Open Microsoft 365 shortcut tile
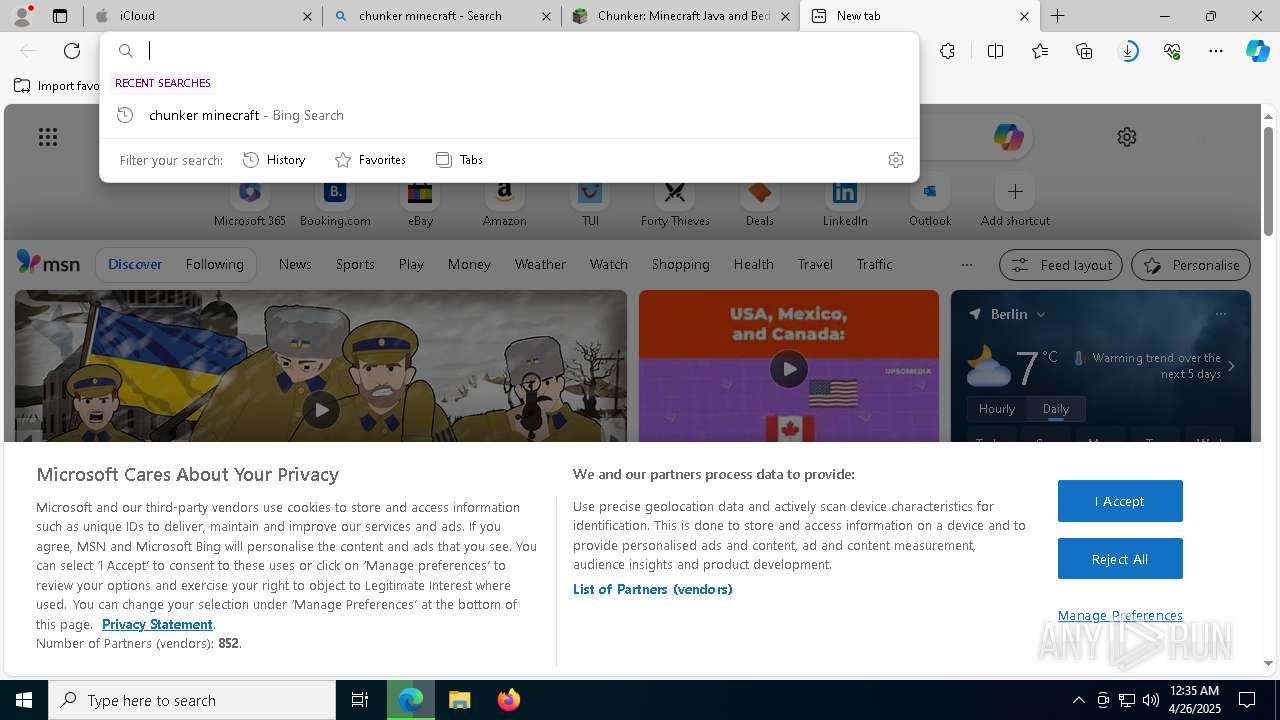Viewport: 1280px width, 720px height. [250, 203]
